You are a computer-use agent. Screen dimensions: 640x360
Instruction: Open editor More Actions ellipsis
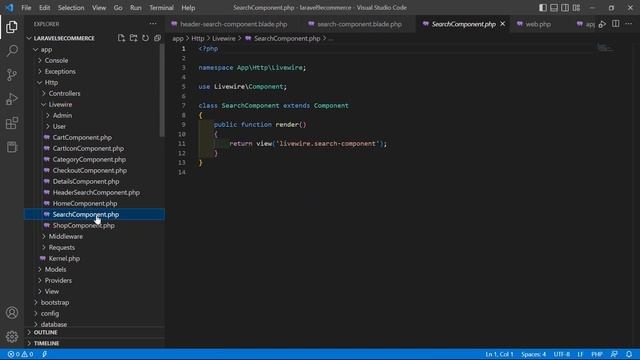629,24
